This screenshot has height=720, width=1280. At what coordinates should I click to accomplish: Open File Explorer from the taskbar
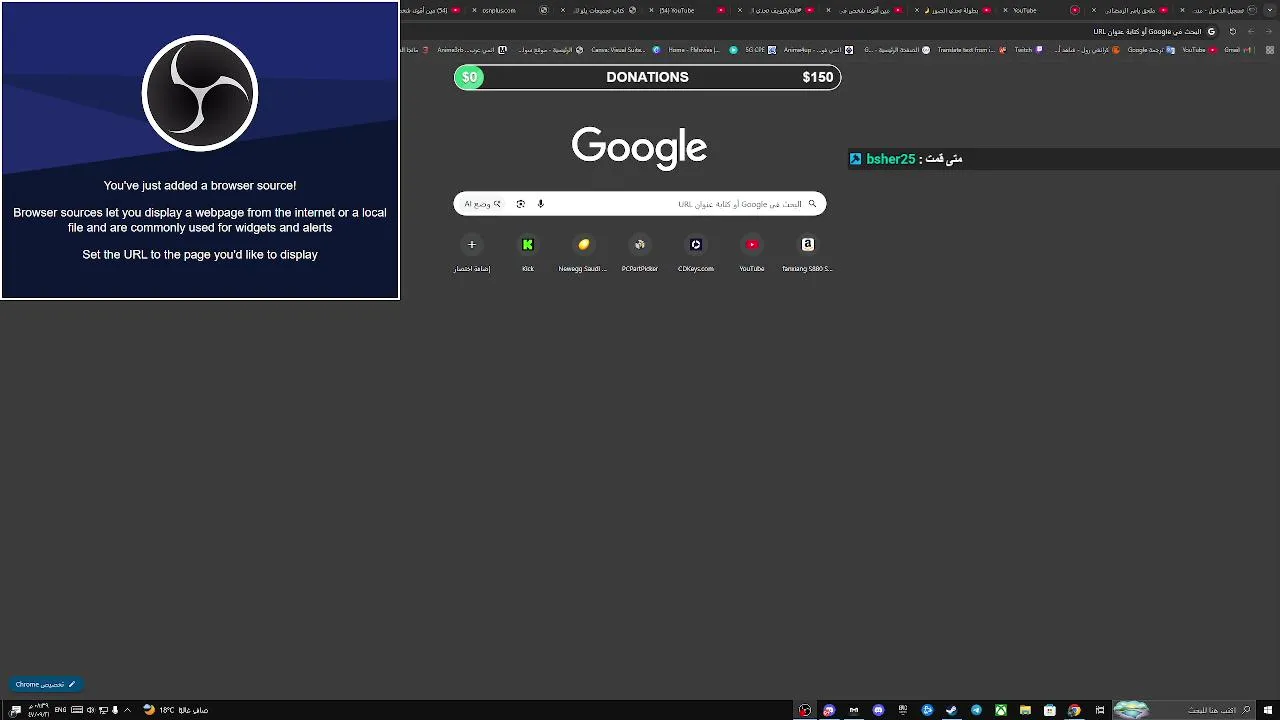click(1025, 710)
